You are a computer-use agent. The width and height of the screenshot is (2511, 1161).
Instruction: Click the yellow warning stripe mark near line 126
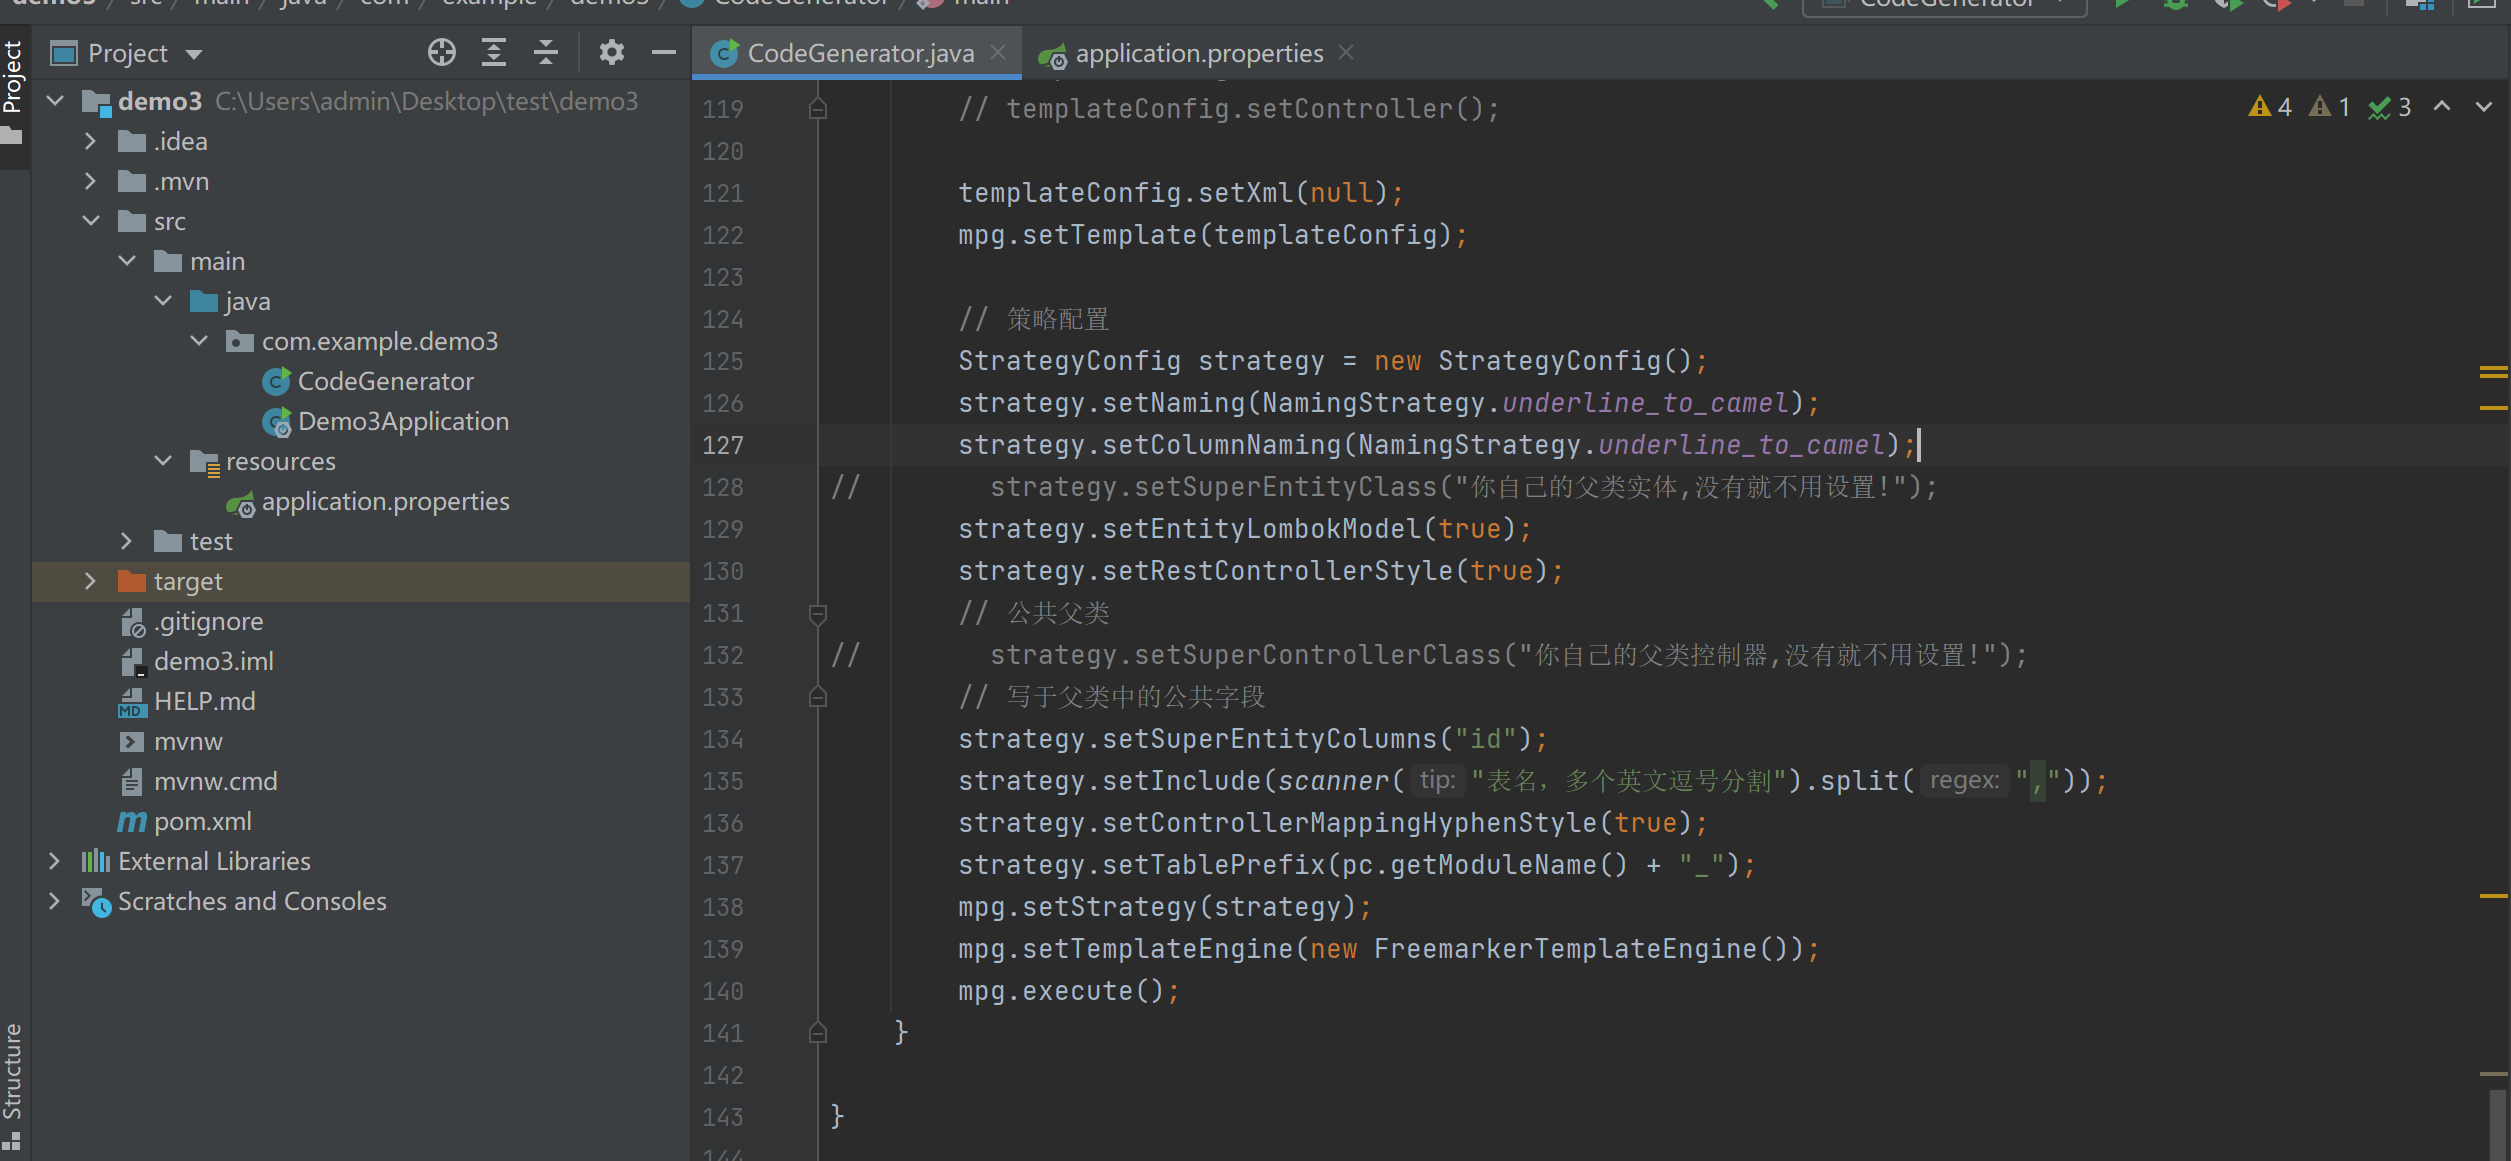(x=2493, y=408)
